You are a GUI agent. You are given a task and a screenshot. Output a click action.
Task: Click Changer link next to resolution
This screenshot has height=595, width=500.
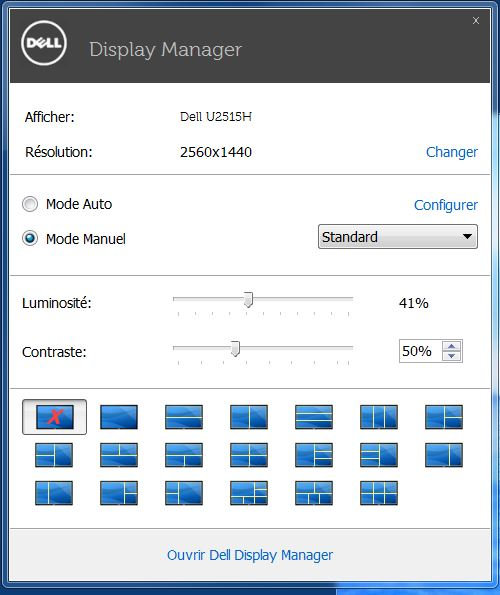pyautogui.click(x=451, y=152)
